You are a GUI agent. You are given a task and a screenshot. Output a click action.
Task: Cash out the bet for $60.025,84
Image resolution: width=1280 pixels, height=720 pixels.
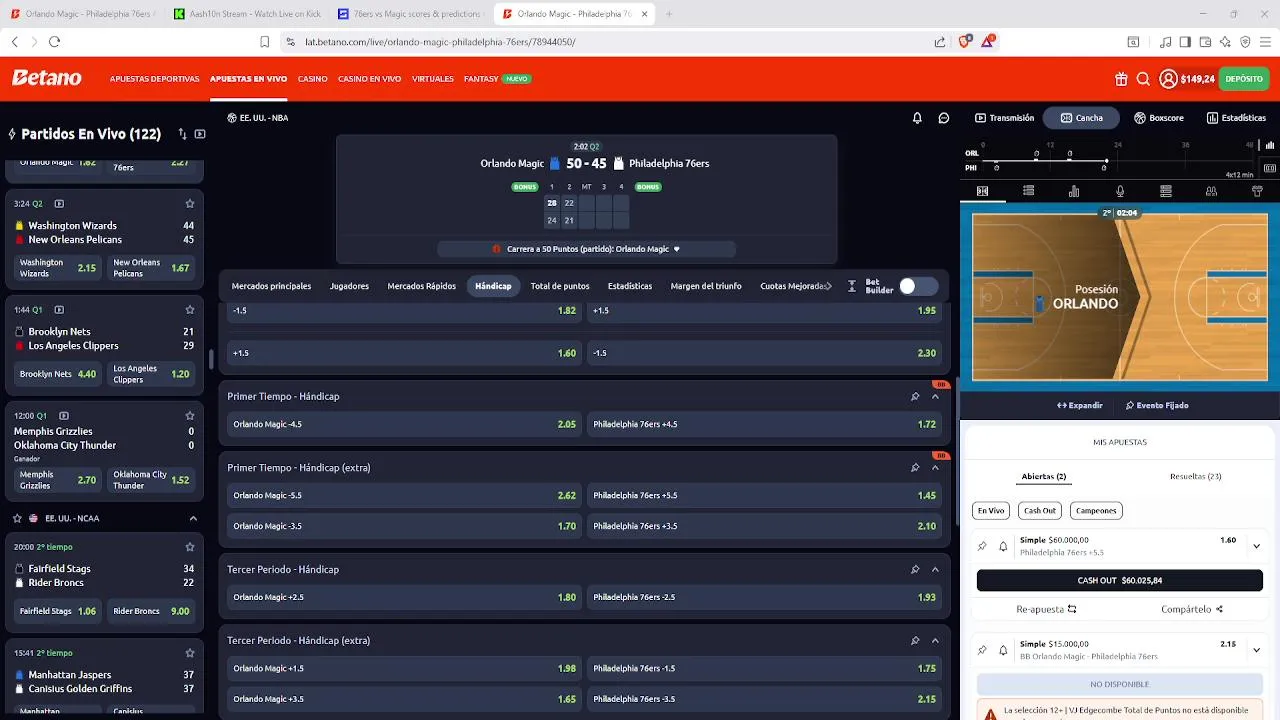[1120, 580]
